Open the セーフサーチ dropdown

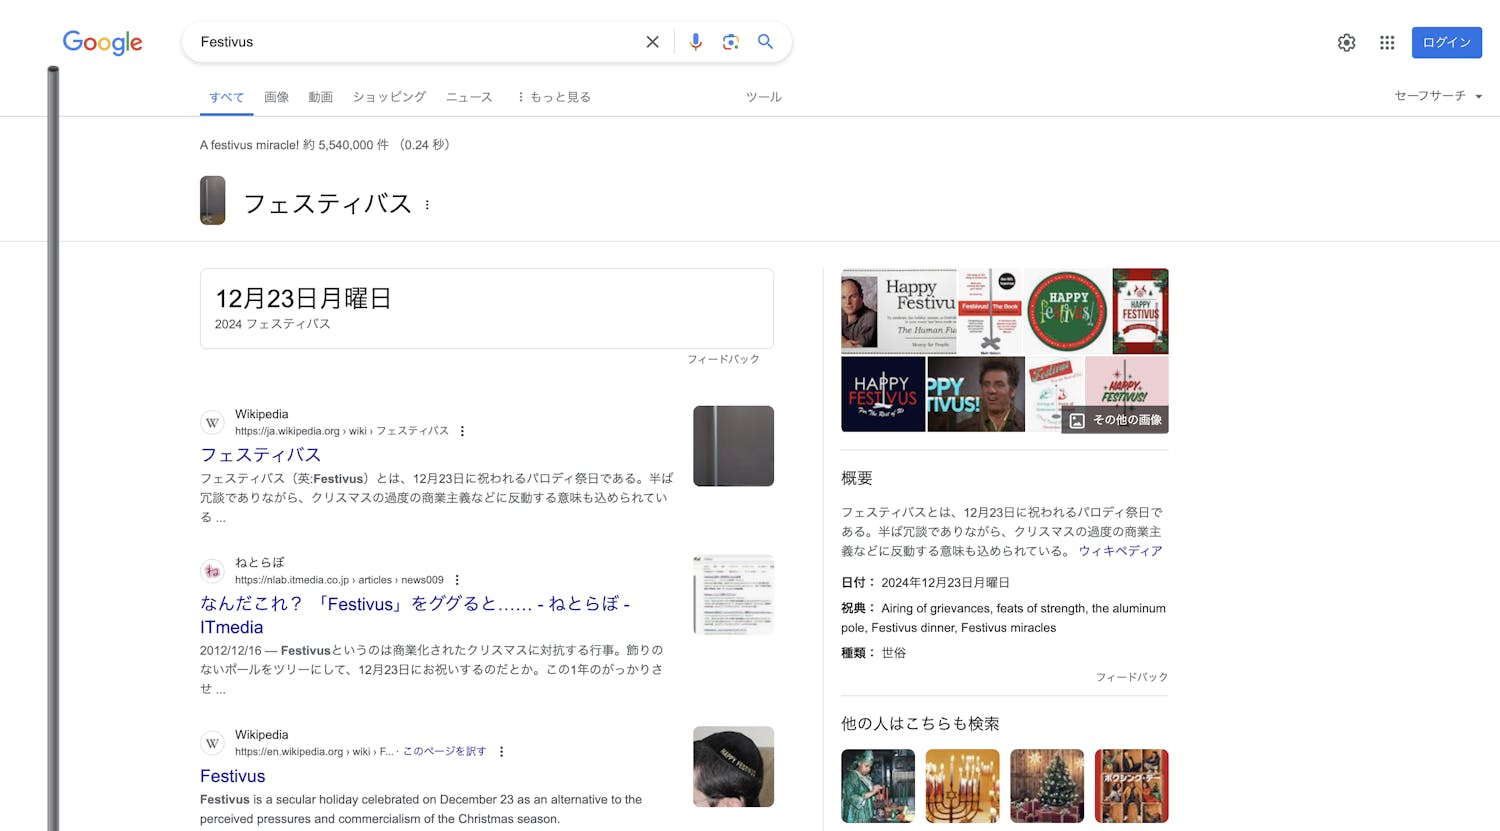[x=1438, y=96]
